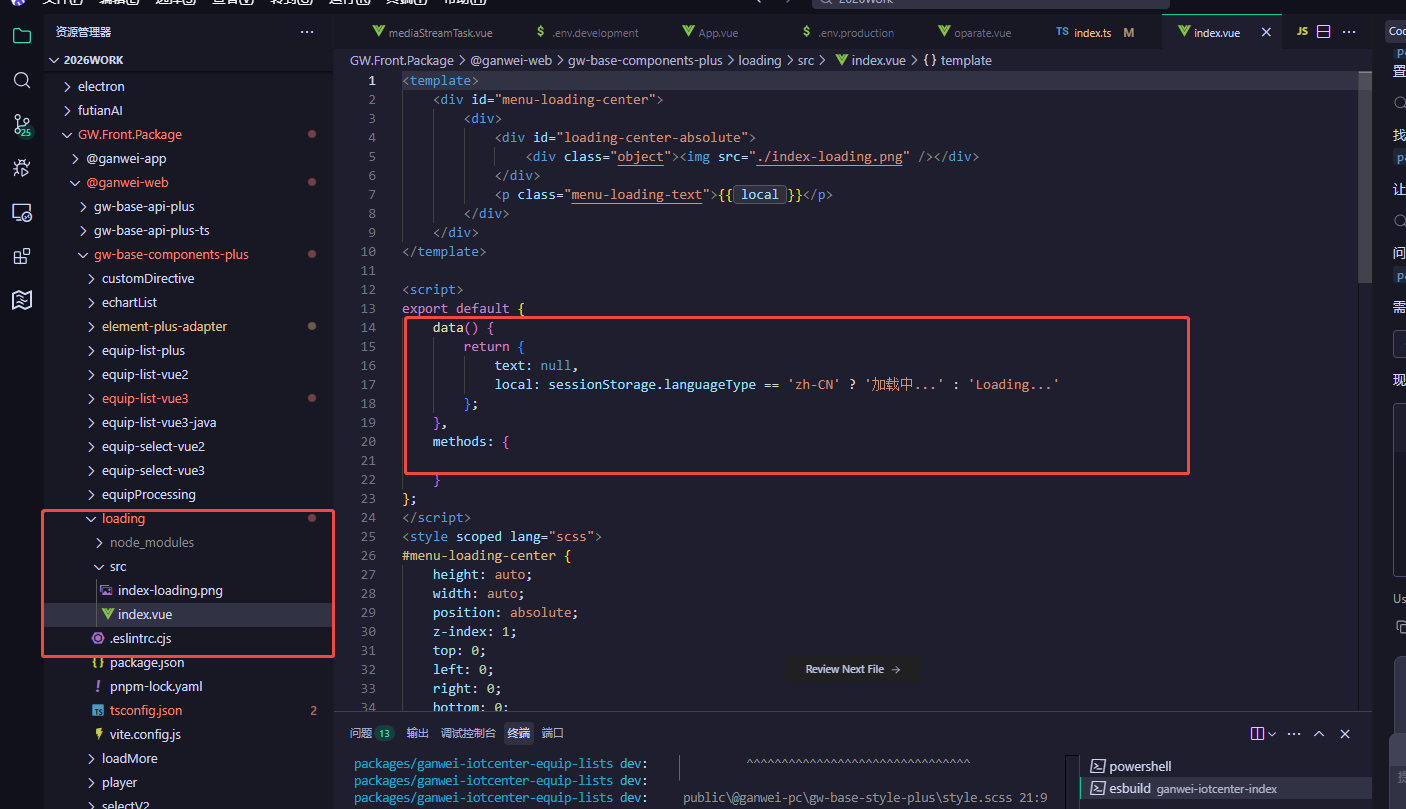Click Review Next File button
The height and width of the screenshot is (809, 1406).
click(x=853, y=669)
